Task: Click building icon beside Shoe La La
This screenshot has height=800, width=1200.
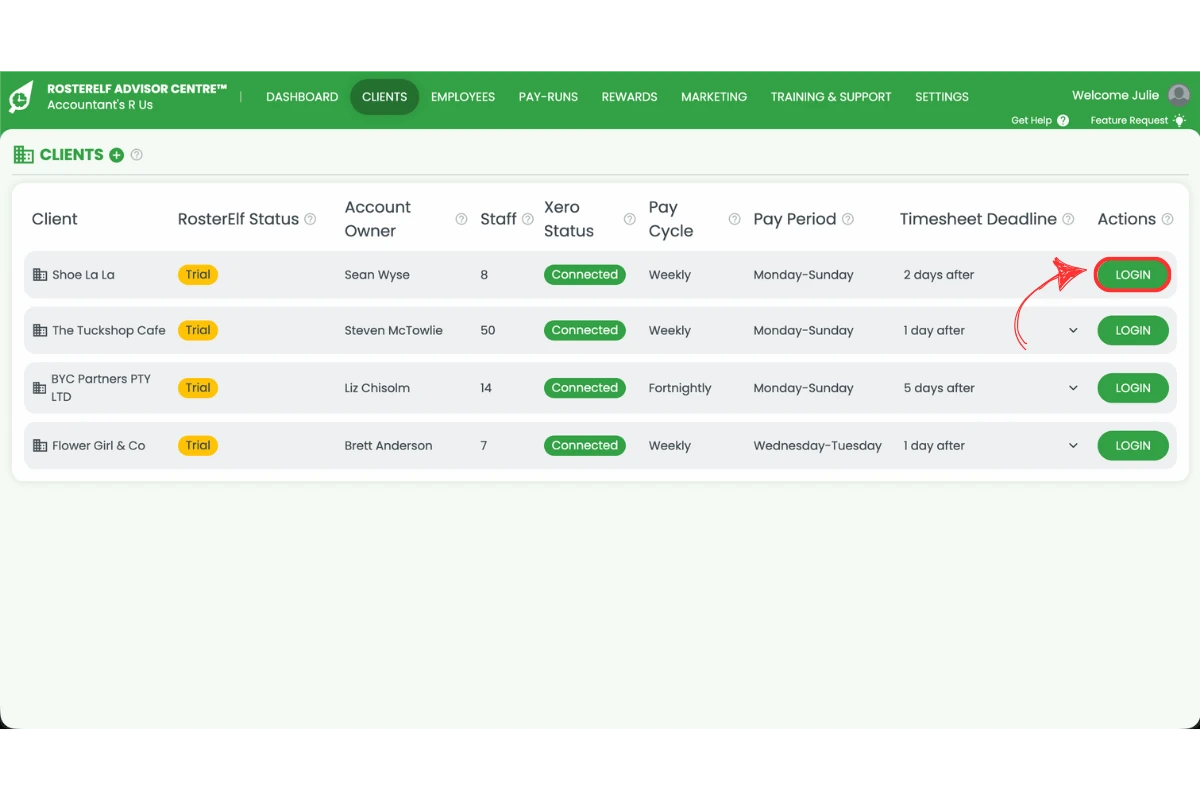Action: click(40, 274)
